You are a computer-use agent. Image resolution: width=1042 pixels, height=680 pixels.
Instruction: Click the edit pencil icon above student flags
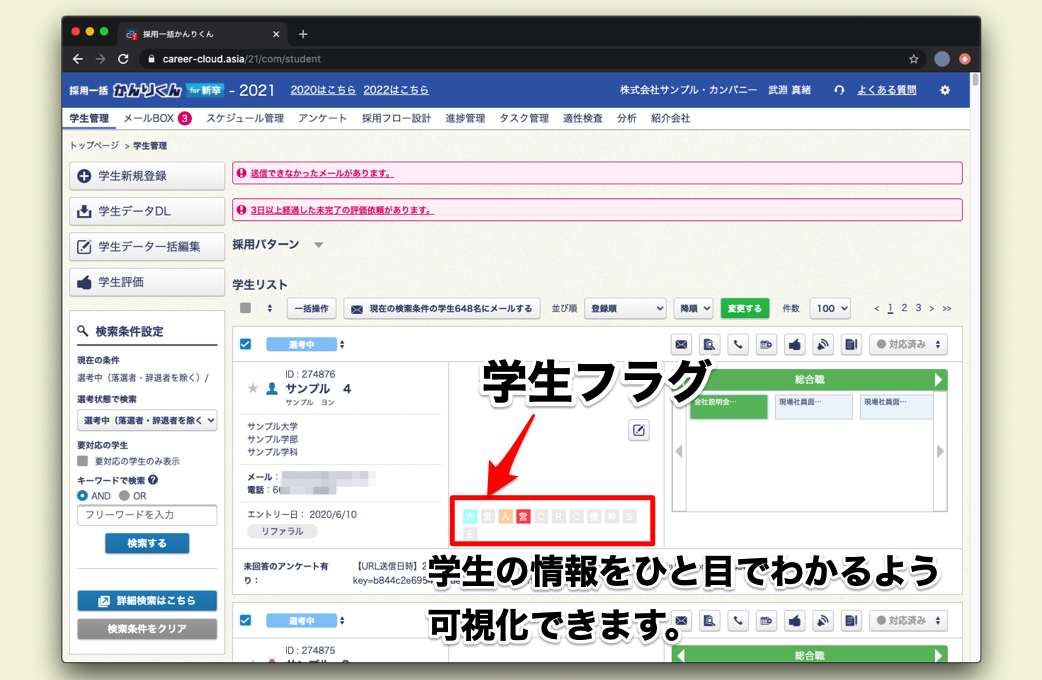coord(639,430)
